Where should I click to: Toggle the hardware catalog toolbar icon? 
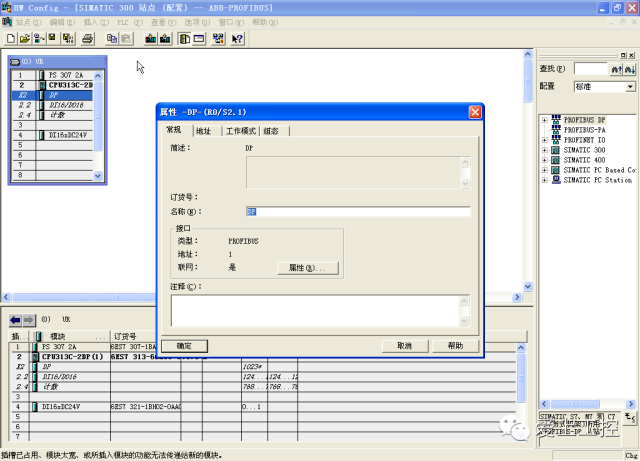coord(184,39)
